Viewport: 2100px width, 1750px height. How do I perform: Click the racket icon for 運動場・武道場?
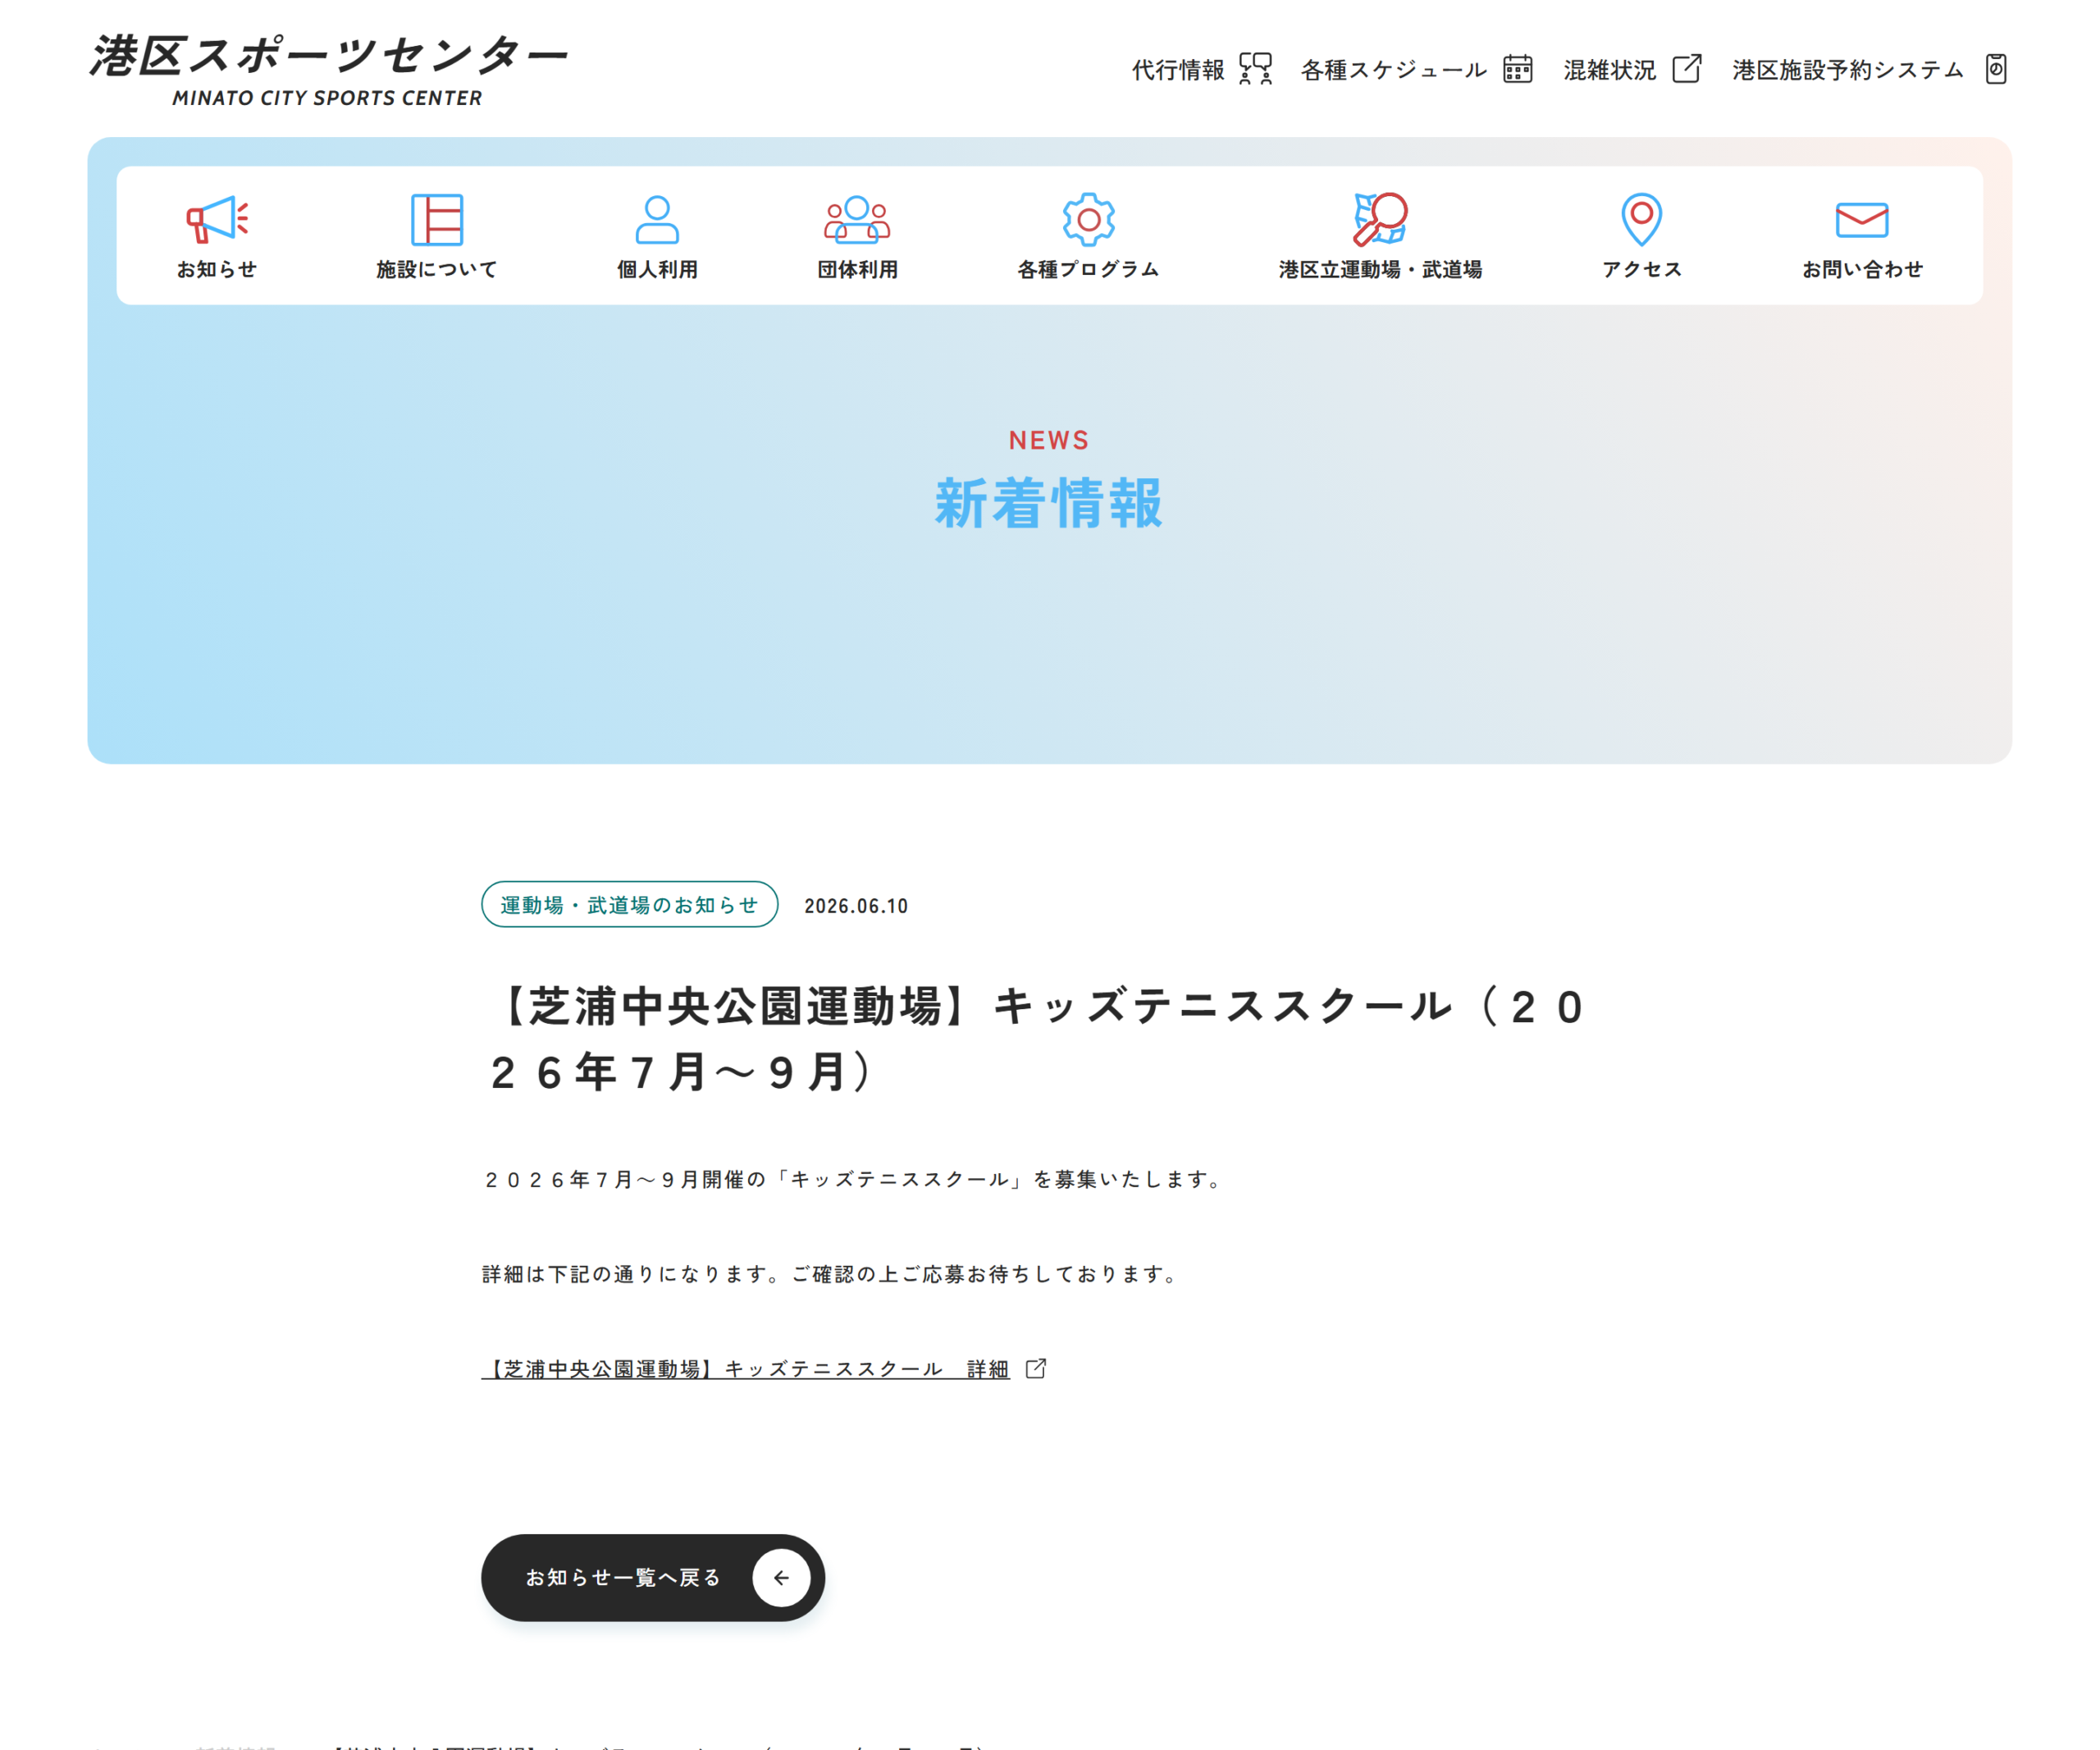(x=1380, y=219)
